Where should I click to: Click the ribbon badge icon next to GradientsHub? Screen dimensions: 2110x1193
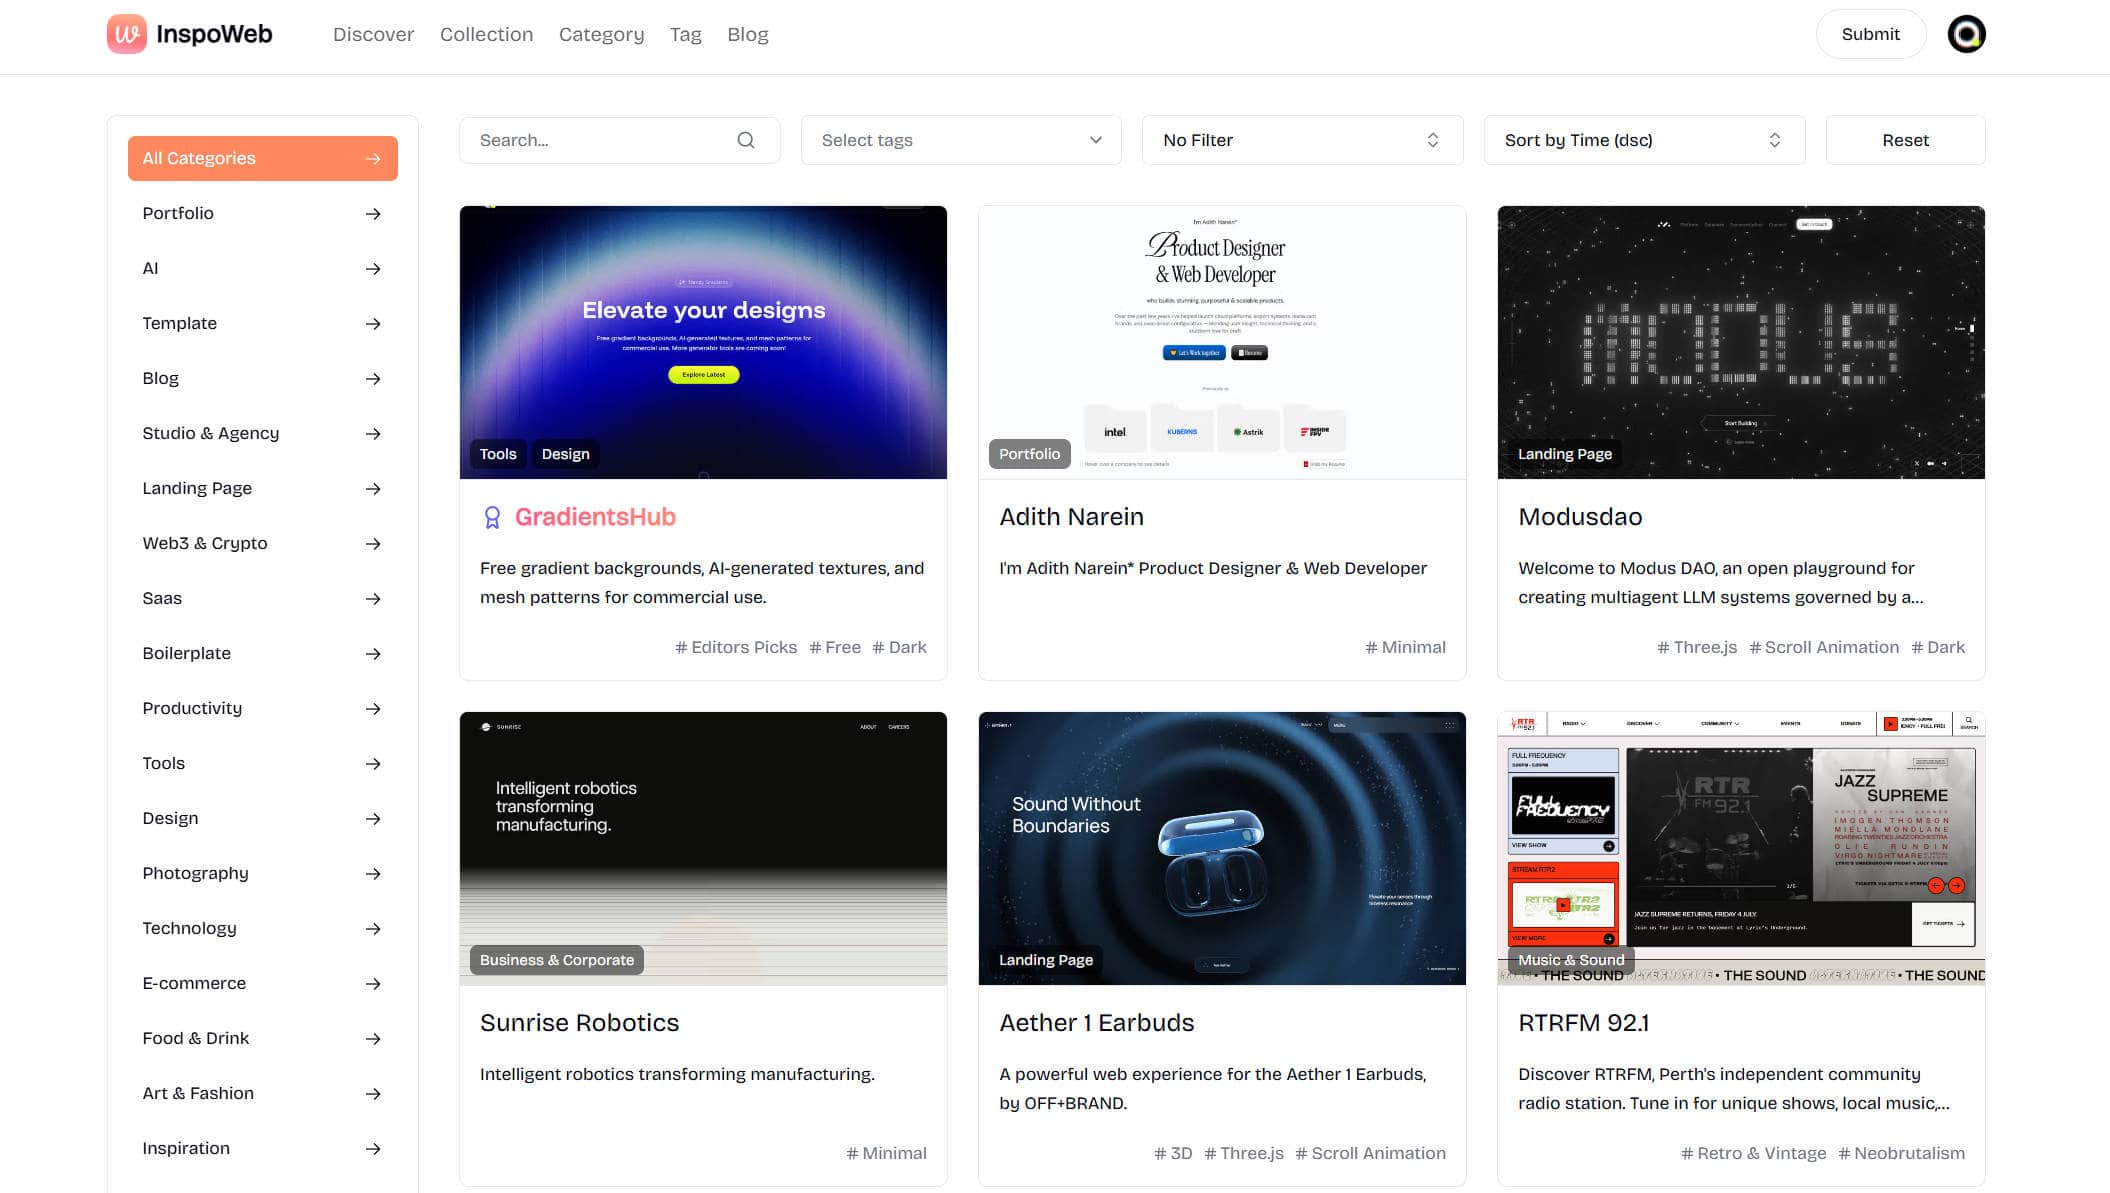click(x=490, y=517)
